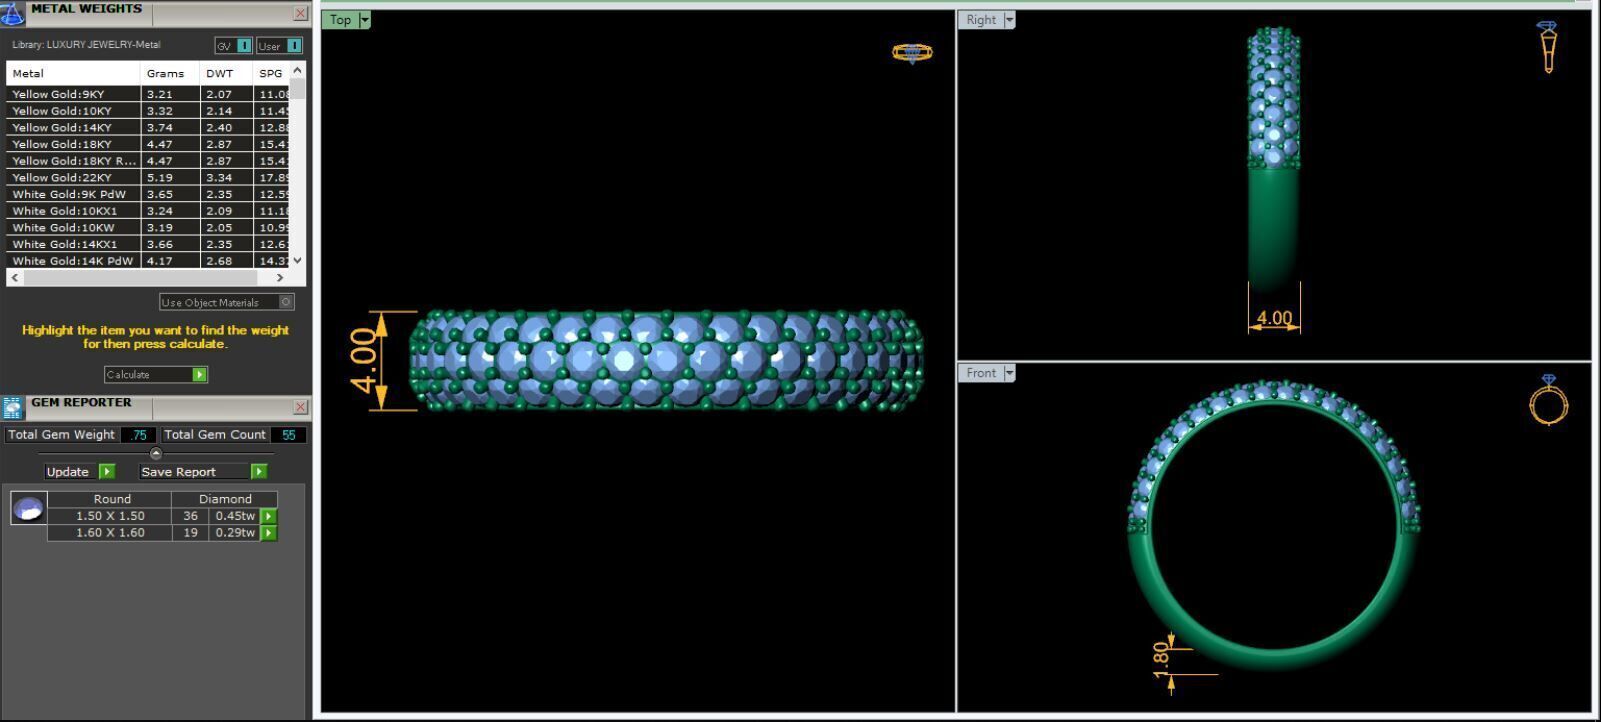Click the metal list left scroll arrow
Image resolution: width=1601 pixels, height=722 pixels.
14,277
